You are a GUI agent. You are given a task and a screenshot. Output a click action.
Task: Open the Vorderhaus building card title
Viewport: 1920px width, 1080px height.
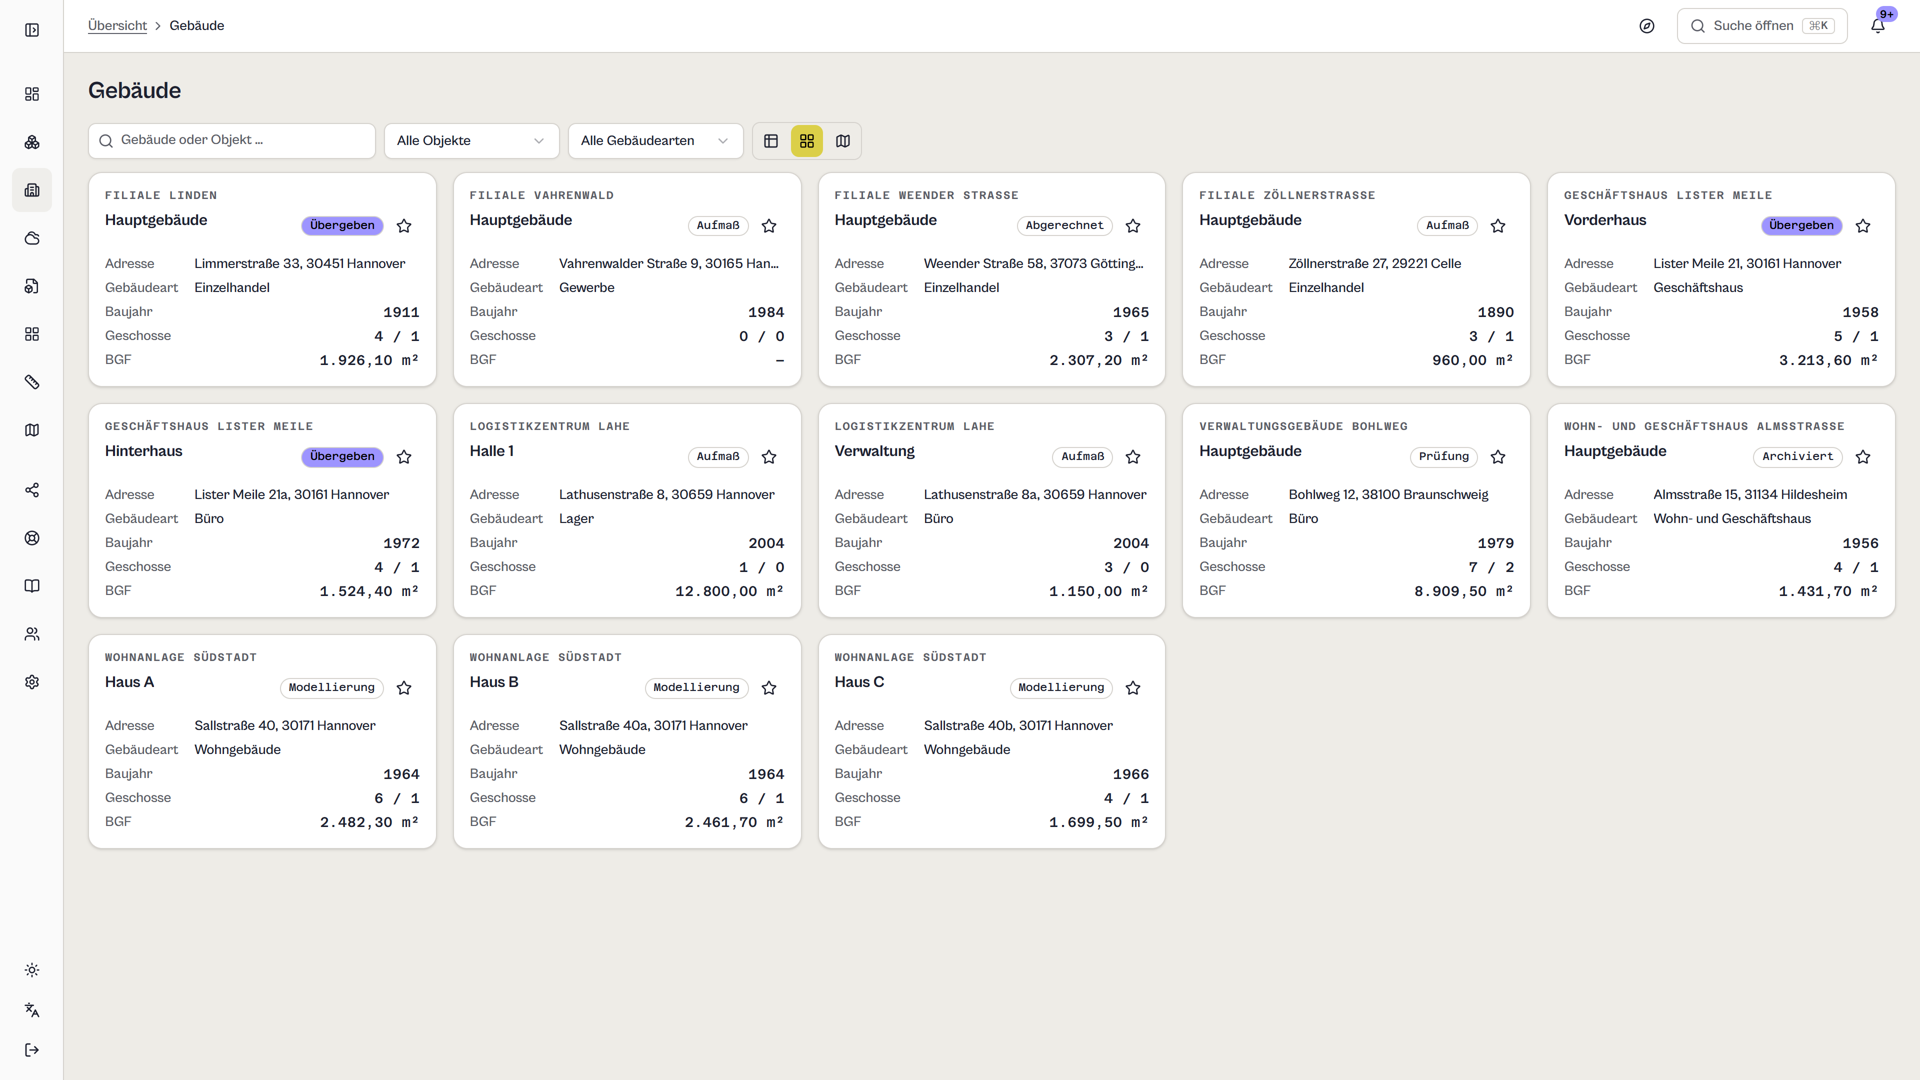pyautogui.click(x=1605, y=220)
